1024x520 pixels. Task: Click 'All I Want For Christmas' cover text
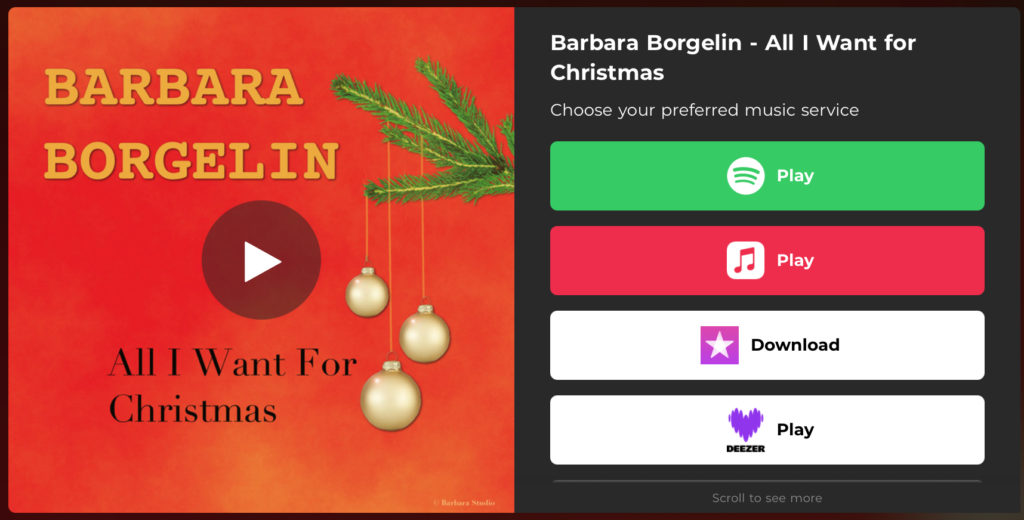click(x=232, y=386)
